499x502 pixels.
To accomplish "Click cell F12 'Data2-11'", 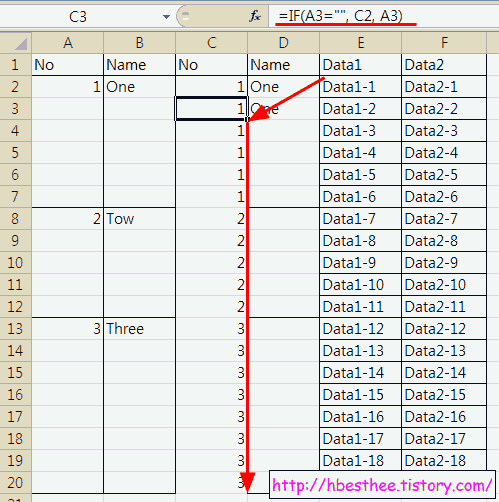I will (x=444, y=307).
